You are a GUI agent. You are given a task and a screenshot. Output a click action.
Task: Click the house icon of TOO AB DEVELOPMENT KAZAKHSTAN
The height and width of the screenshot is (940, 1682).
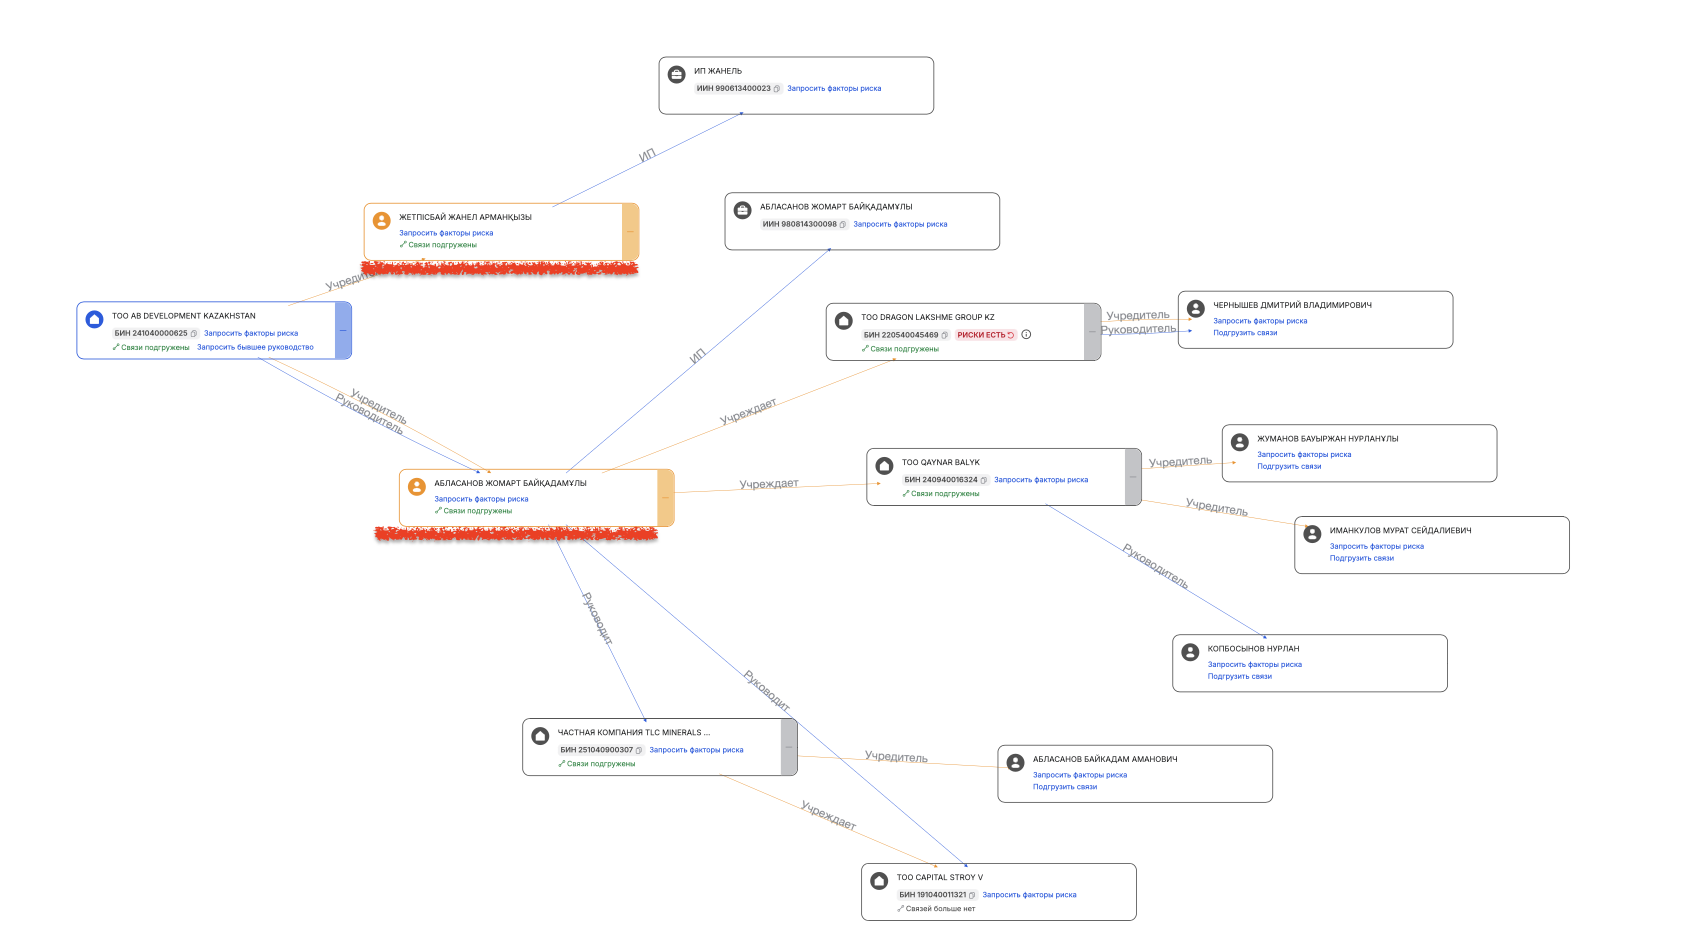[x=95, y=320]
